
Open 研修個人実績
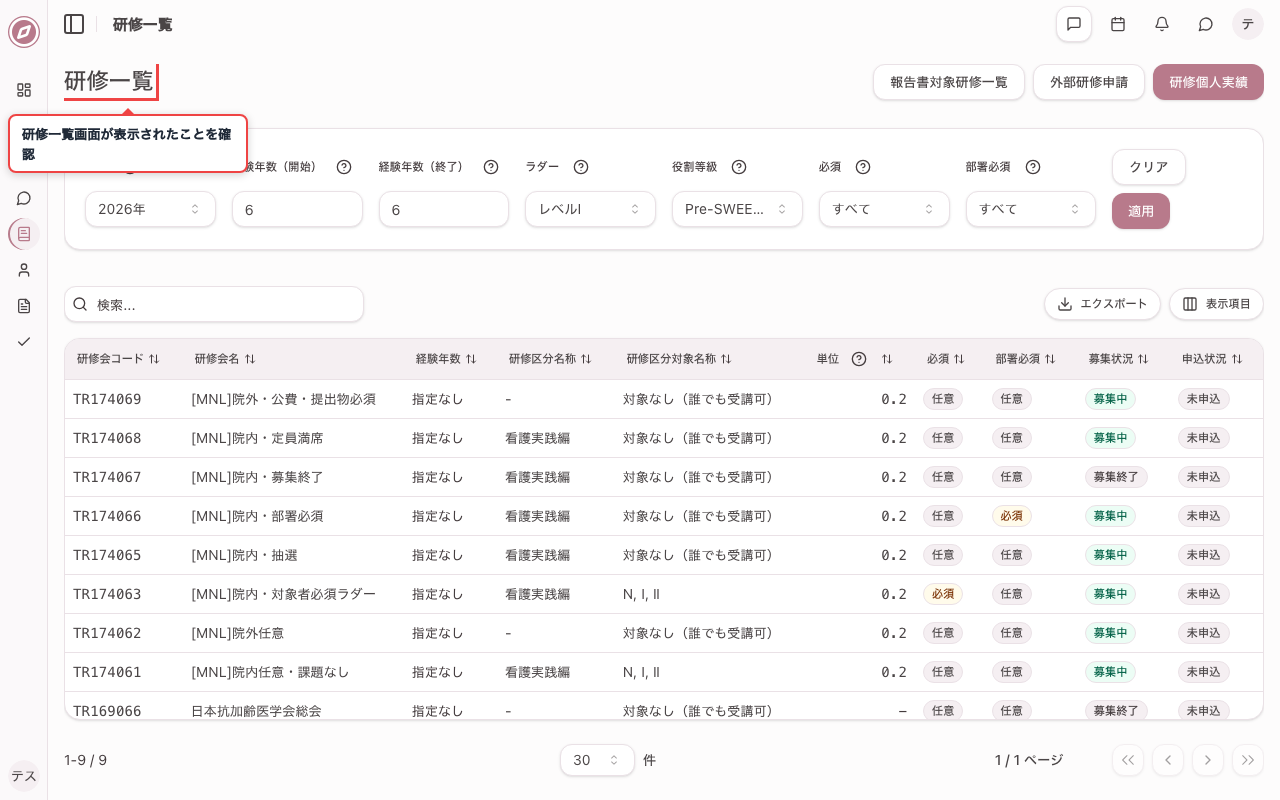pyautogui.click(x=1208, y=82)
